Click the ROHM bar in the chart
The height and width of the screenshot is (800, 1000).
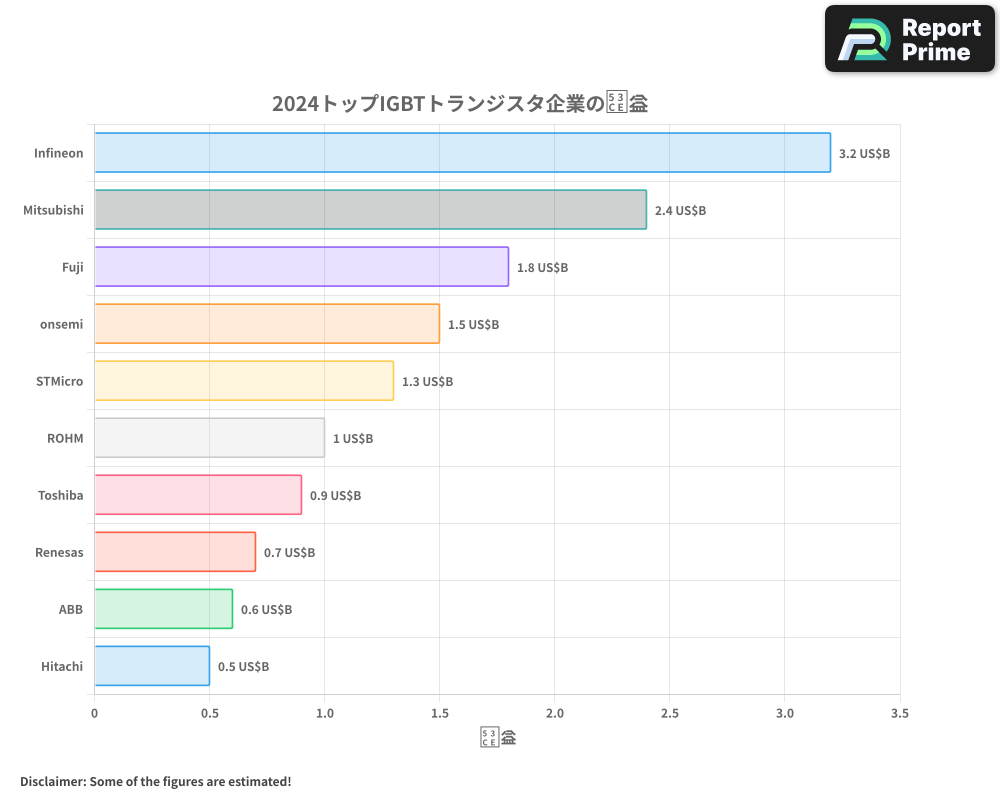(x=208, y=438)
